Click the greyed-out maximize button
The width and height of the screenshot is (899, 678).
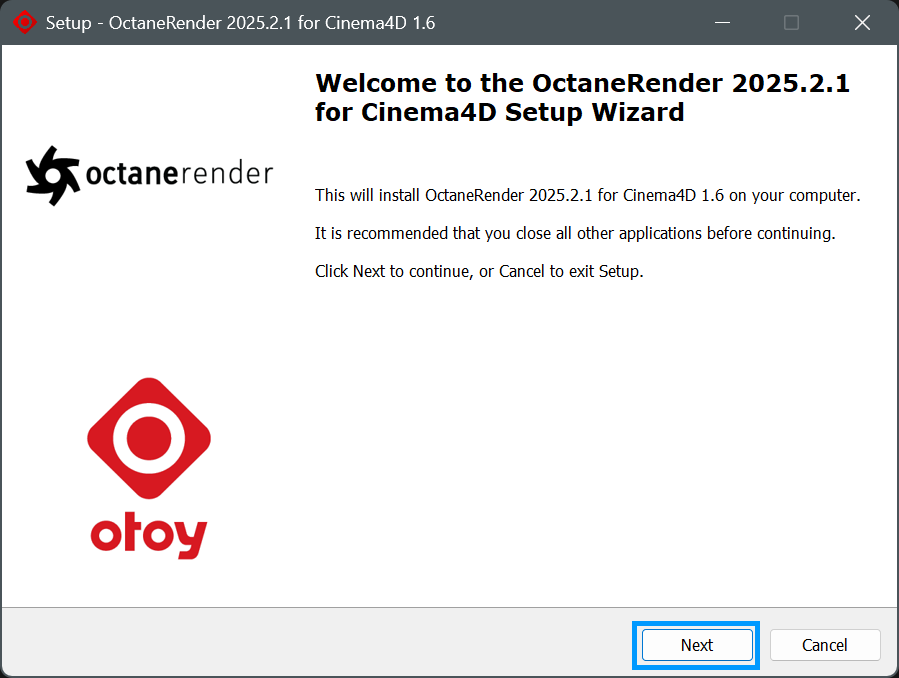pyautogui.click(x=791, y=22)
